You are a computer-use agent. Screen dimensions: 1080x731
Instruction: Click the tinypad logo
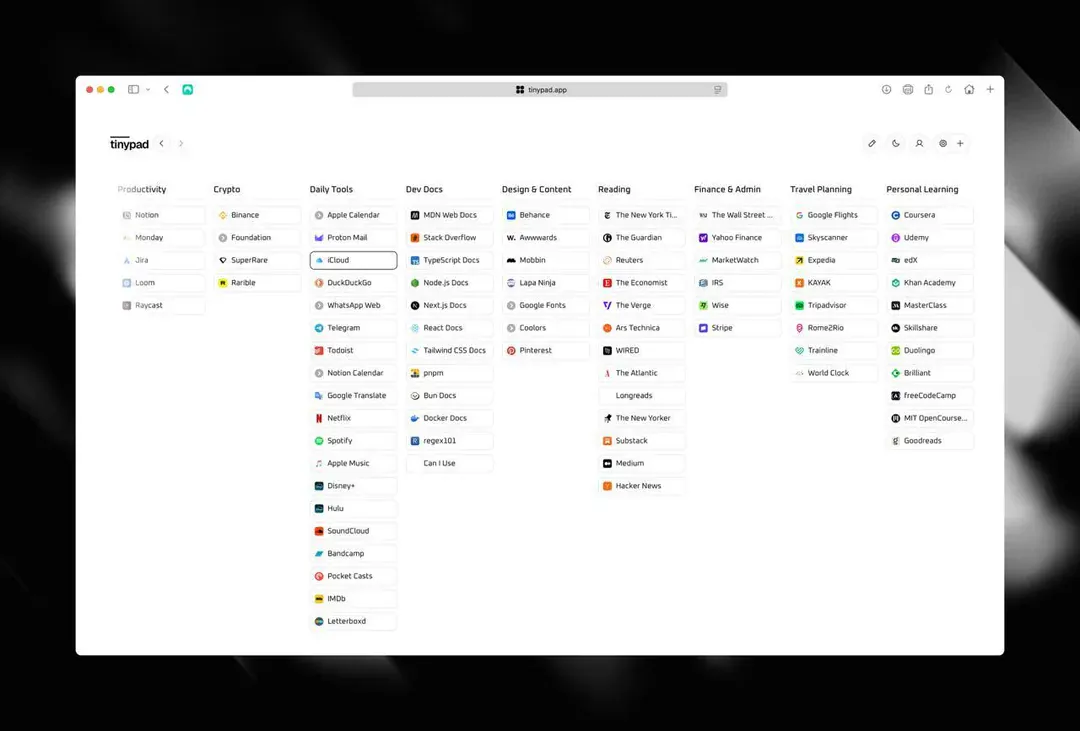[x=129, y=143]
